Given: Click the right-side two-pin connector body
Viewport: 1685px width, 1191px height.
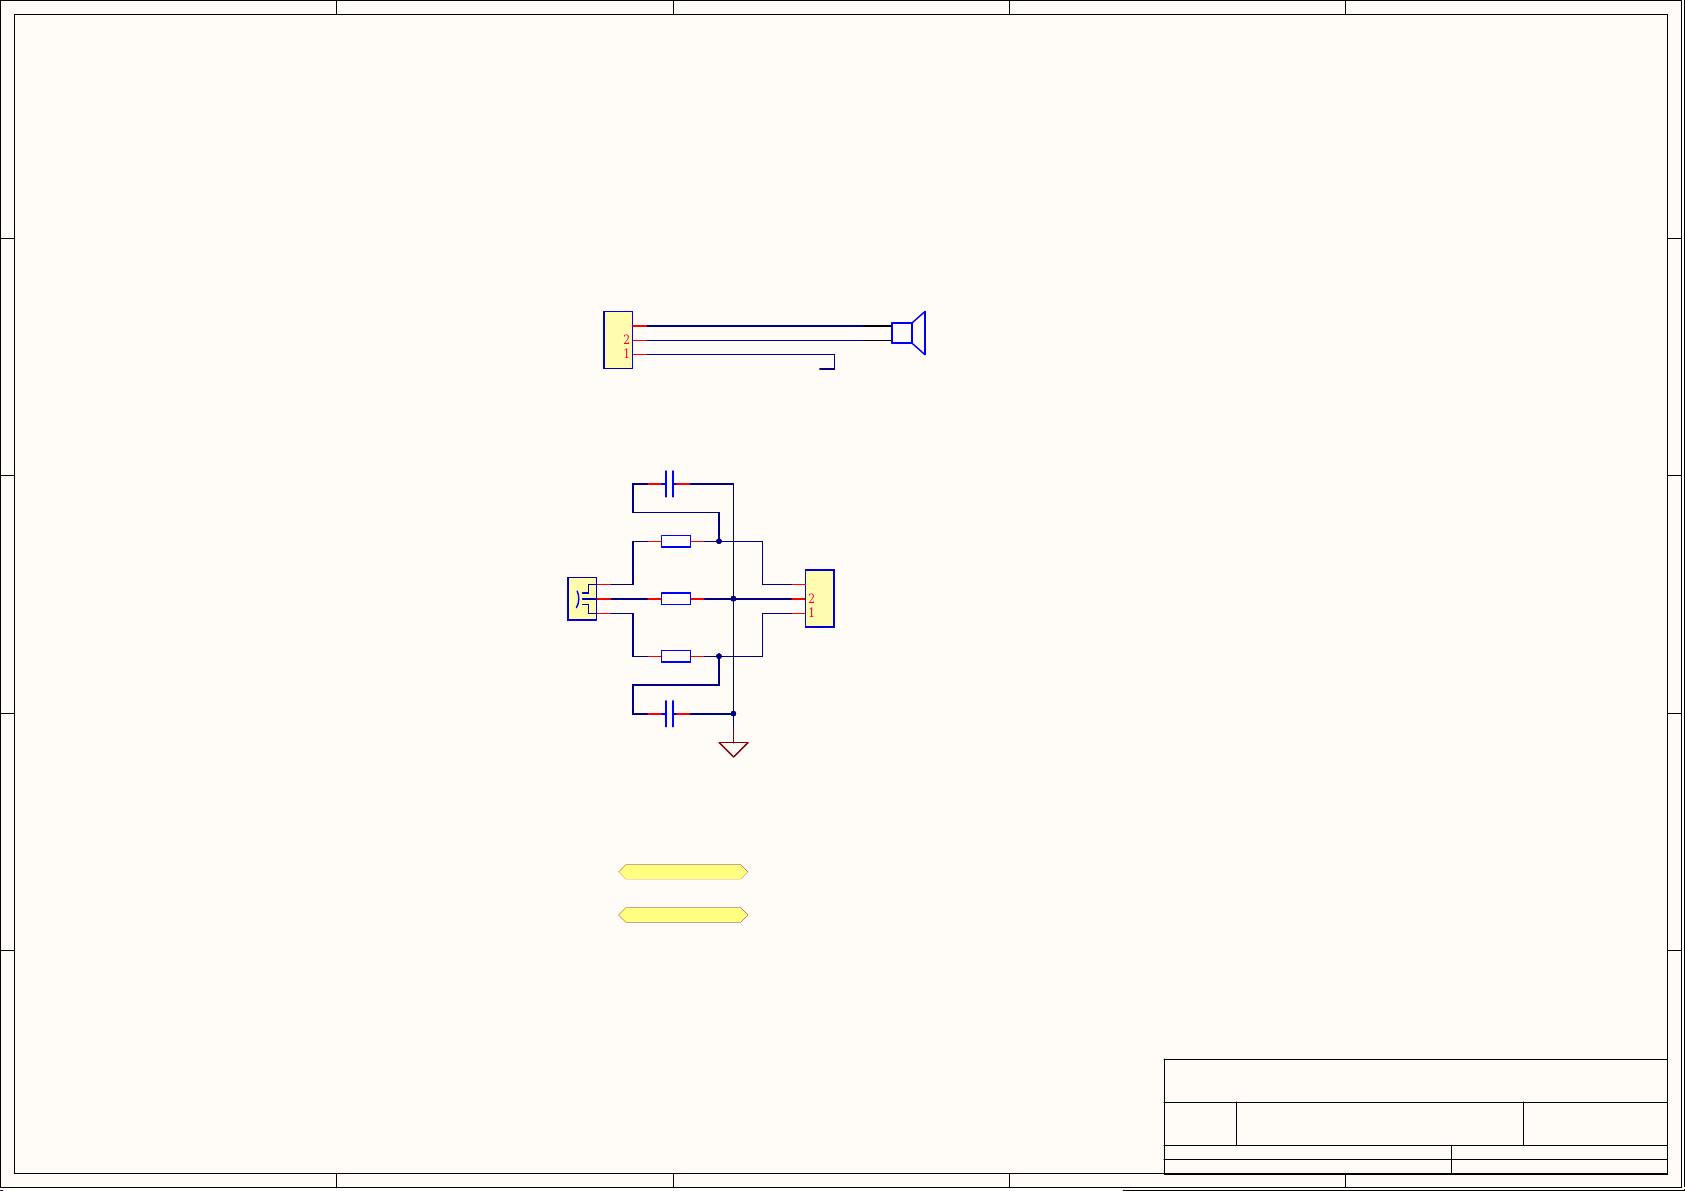Looking at the screenshot, I should tap(822, 598).
